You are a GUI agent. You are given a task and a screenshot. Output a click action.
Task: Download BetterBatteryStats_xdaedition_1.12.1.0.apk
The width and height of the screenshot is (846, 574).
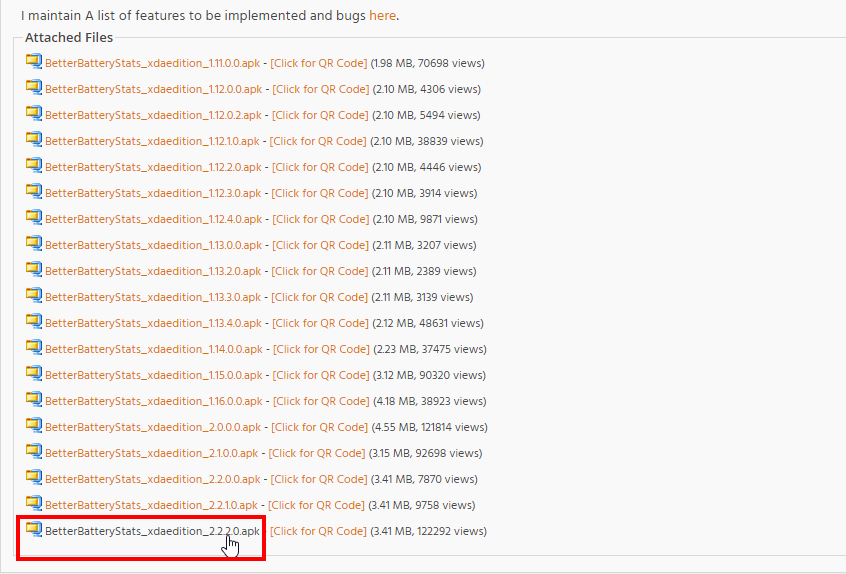point(152,141)
